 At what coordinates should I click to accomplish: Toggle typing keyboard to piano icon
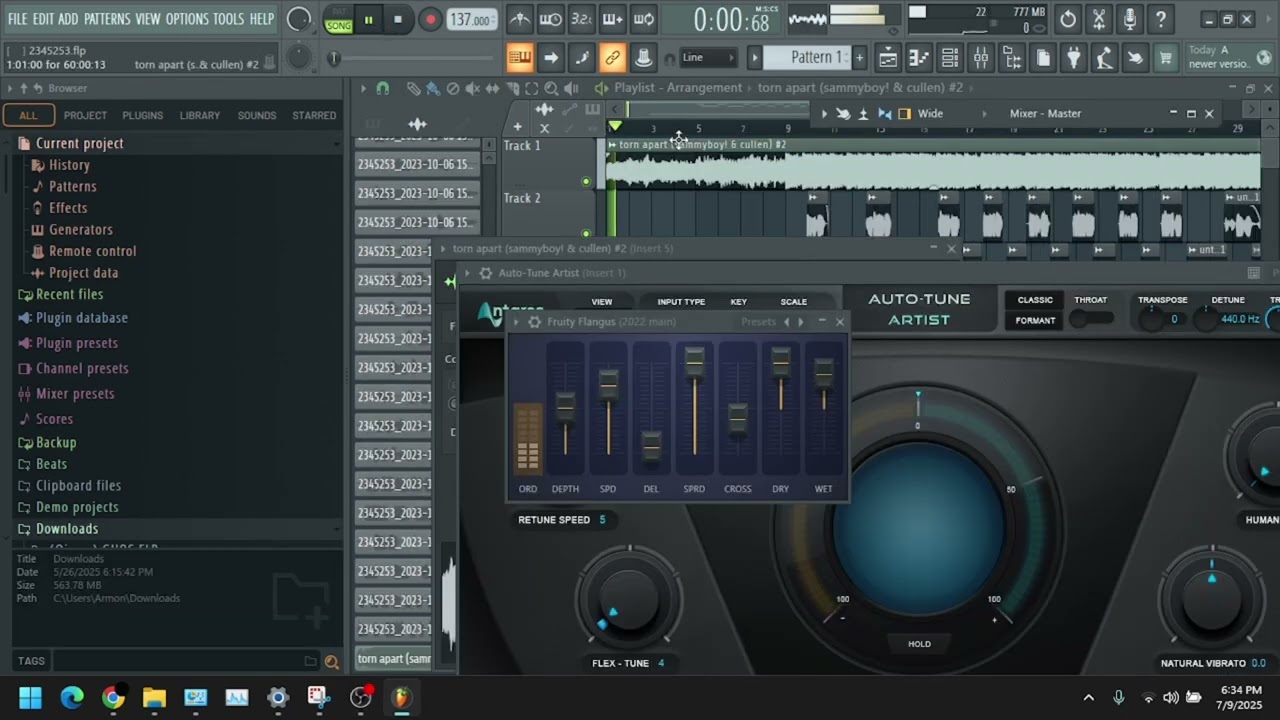point(519,58)
